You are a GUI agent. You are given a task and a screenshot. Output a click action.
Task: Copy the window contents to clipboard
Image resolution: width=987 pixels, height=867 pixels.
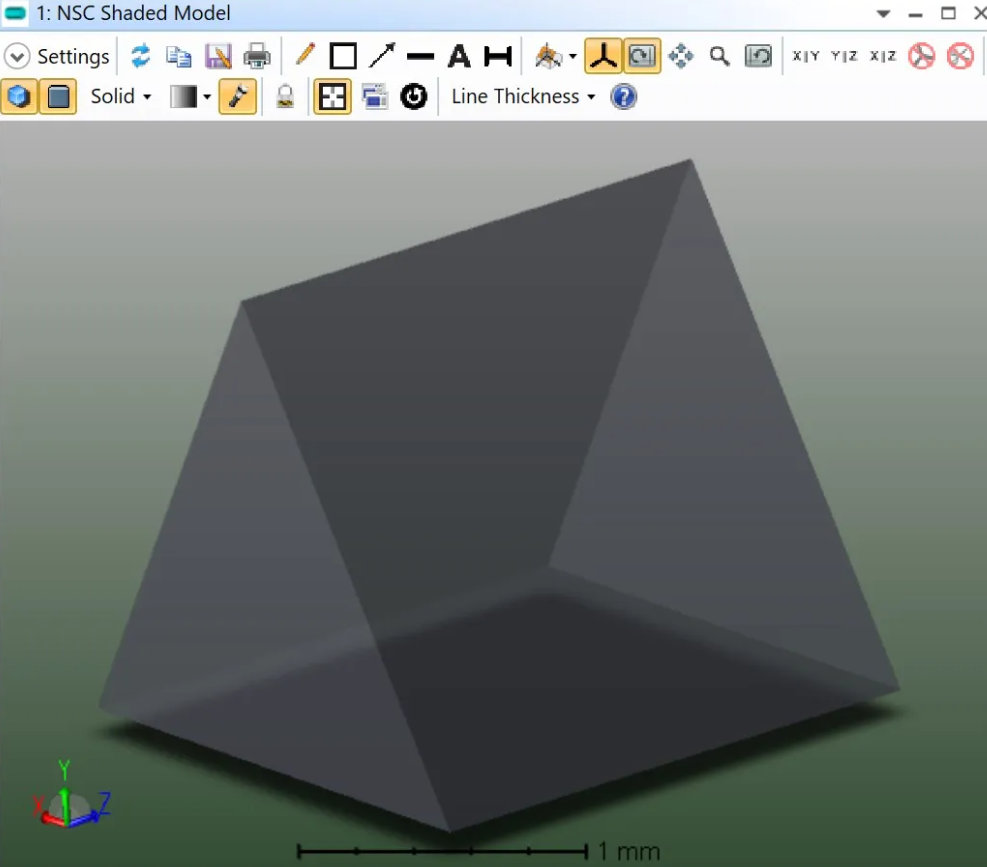179,56
